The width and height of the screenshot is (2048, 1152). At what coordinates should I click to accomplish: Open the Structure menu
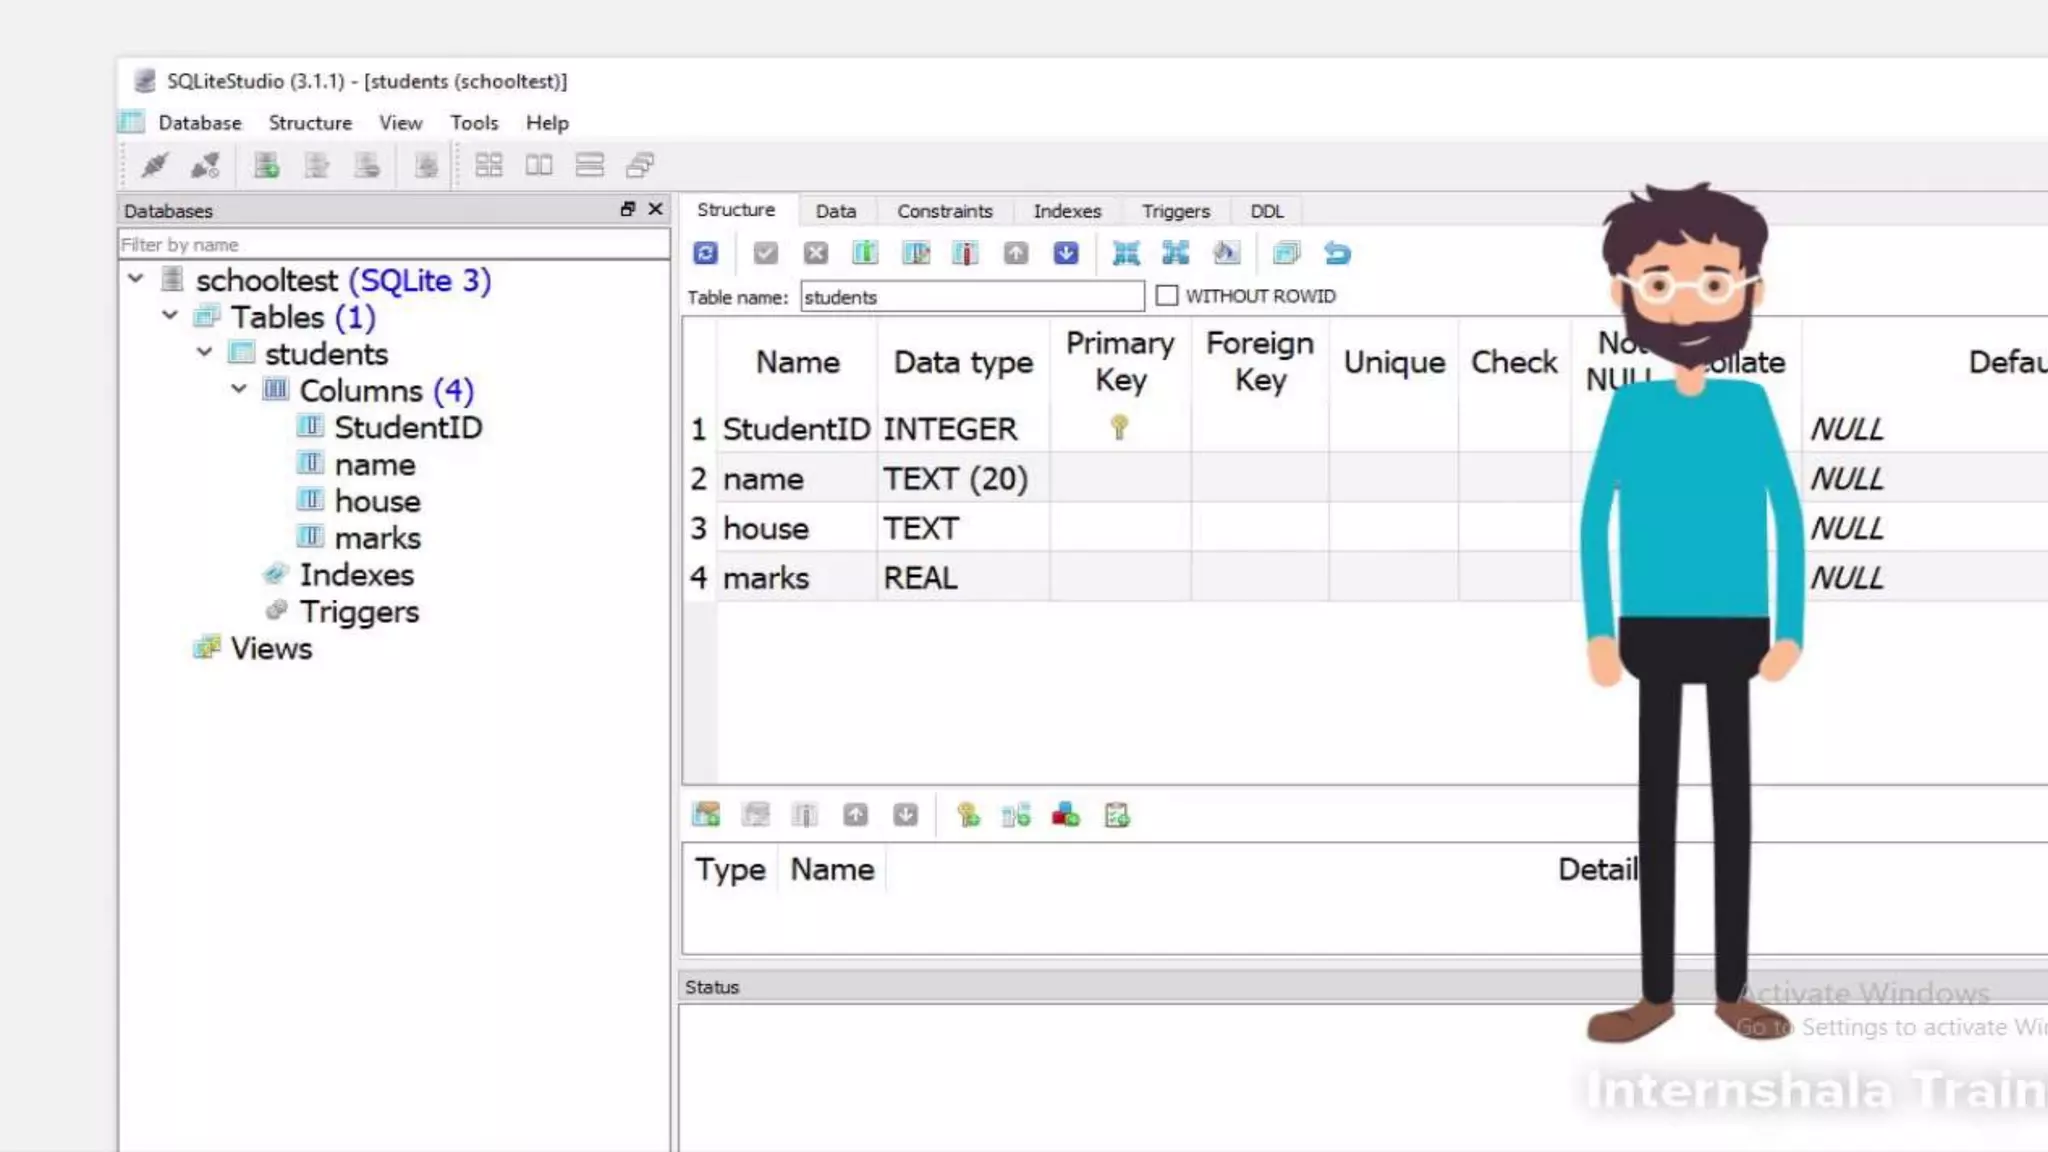(310, 123)
